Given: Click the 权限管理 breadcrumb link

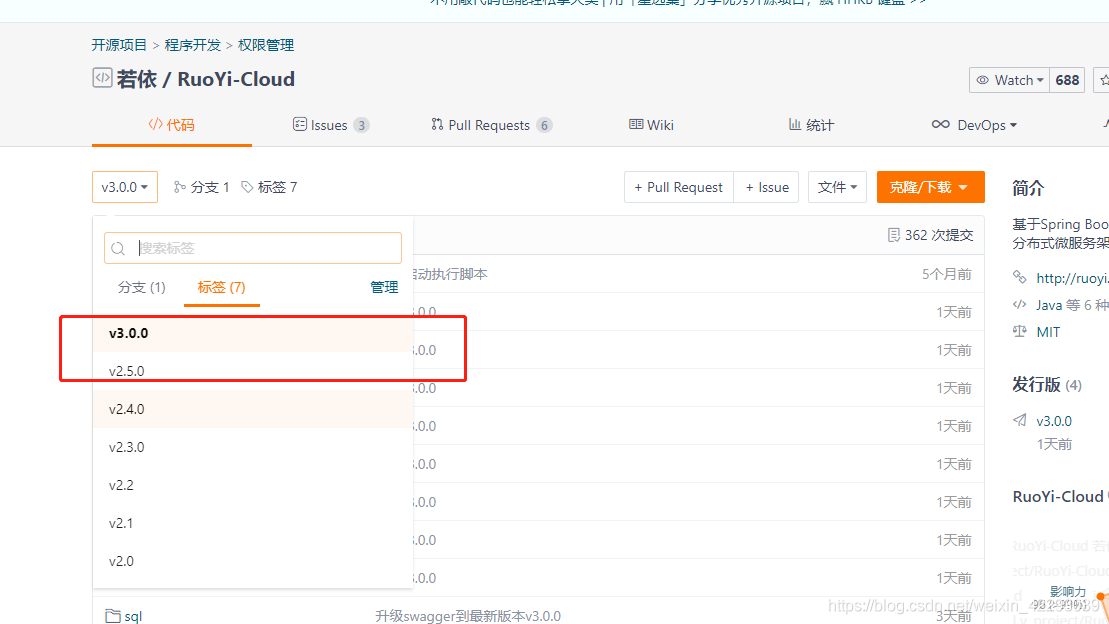Looking at the screenshot, I should pos(266,45).
